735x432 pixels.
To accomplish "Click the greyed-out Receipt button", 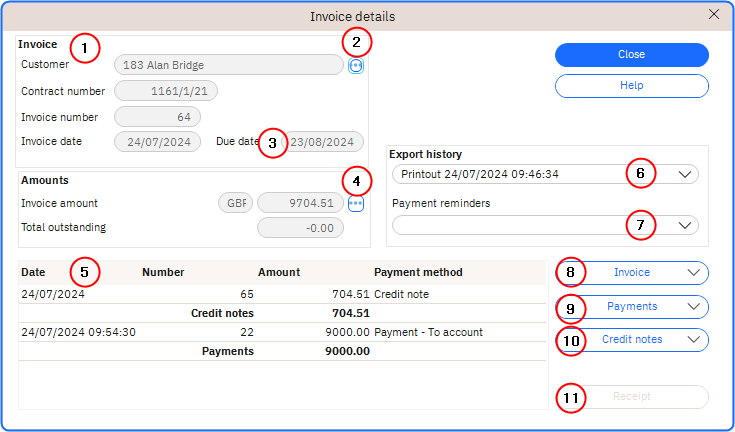I will tap(632, 397).
